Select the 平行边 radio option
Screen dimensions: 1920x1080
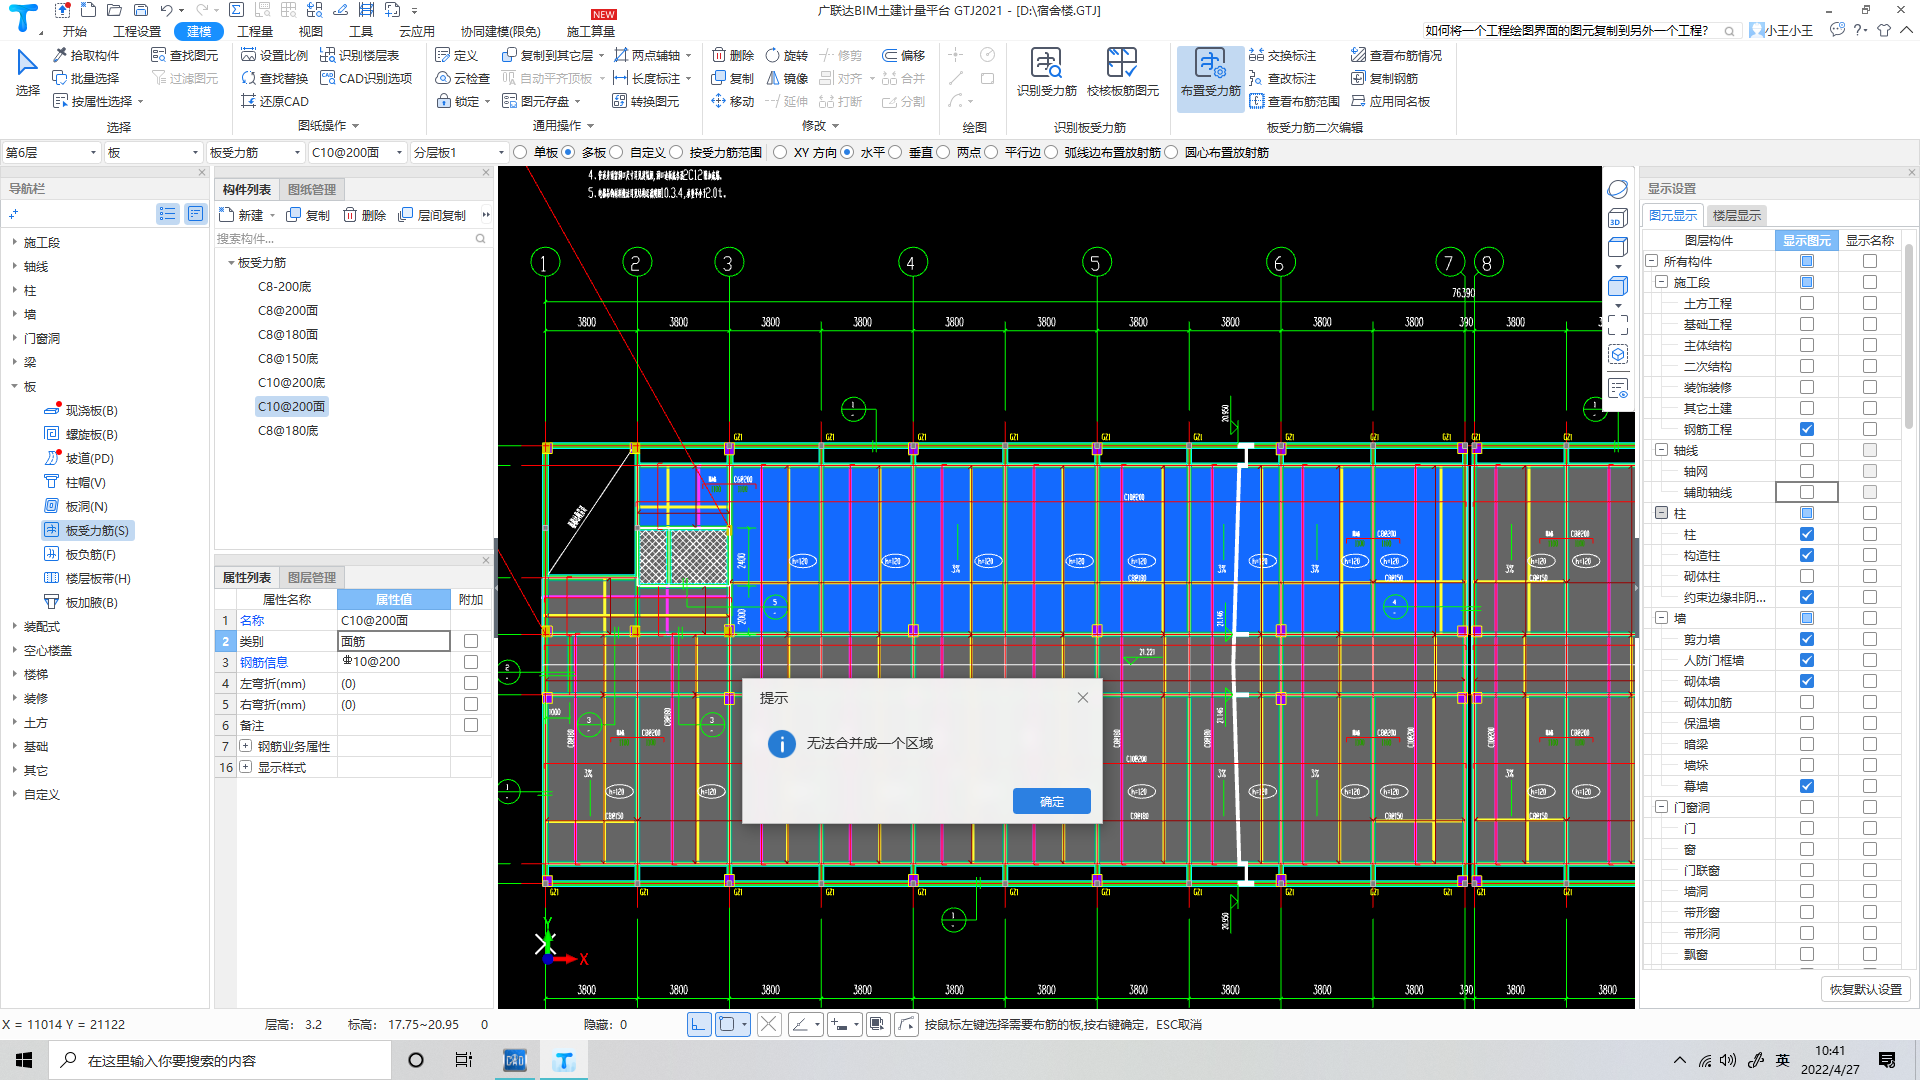point(991,152)
